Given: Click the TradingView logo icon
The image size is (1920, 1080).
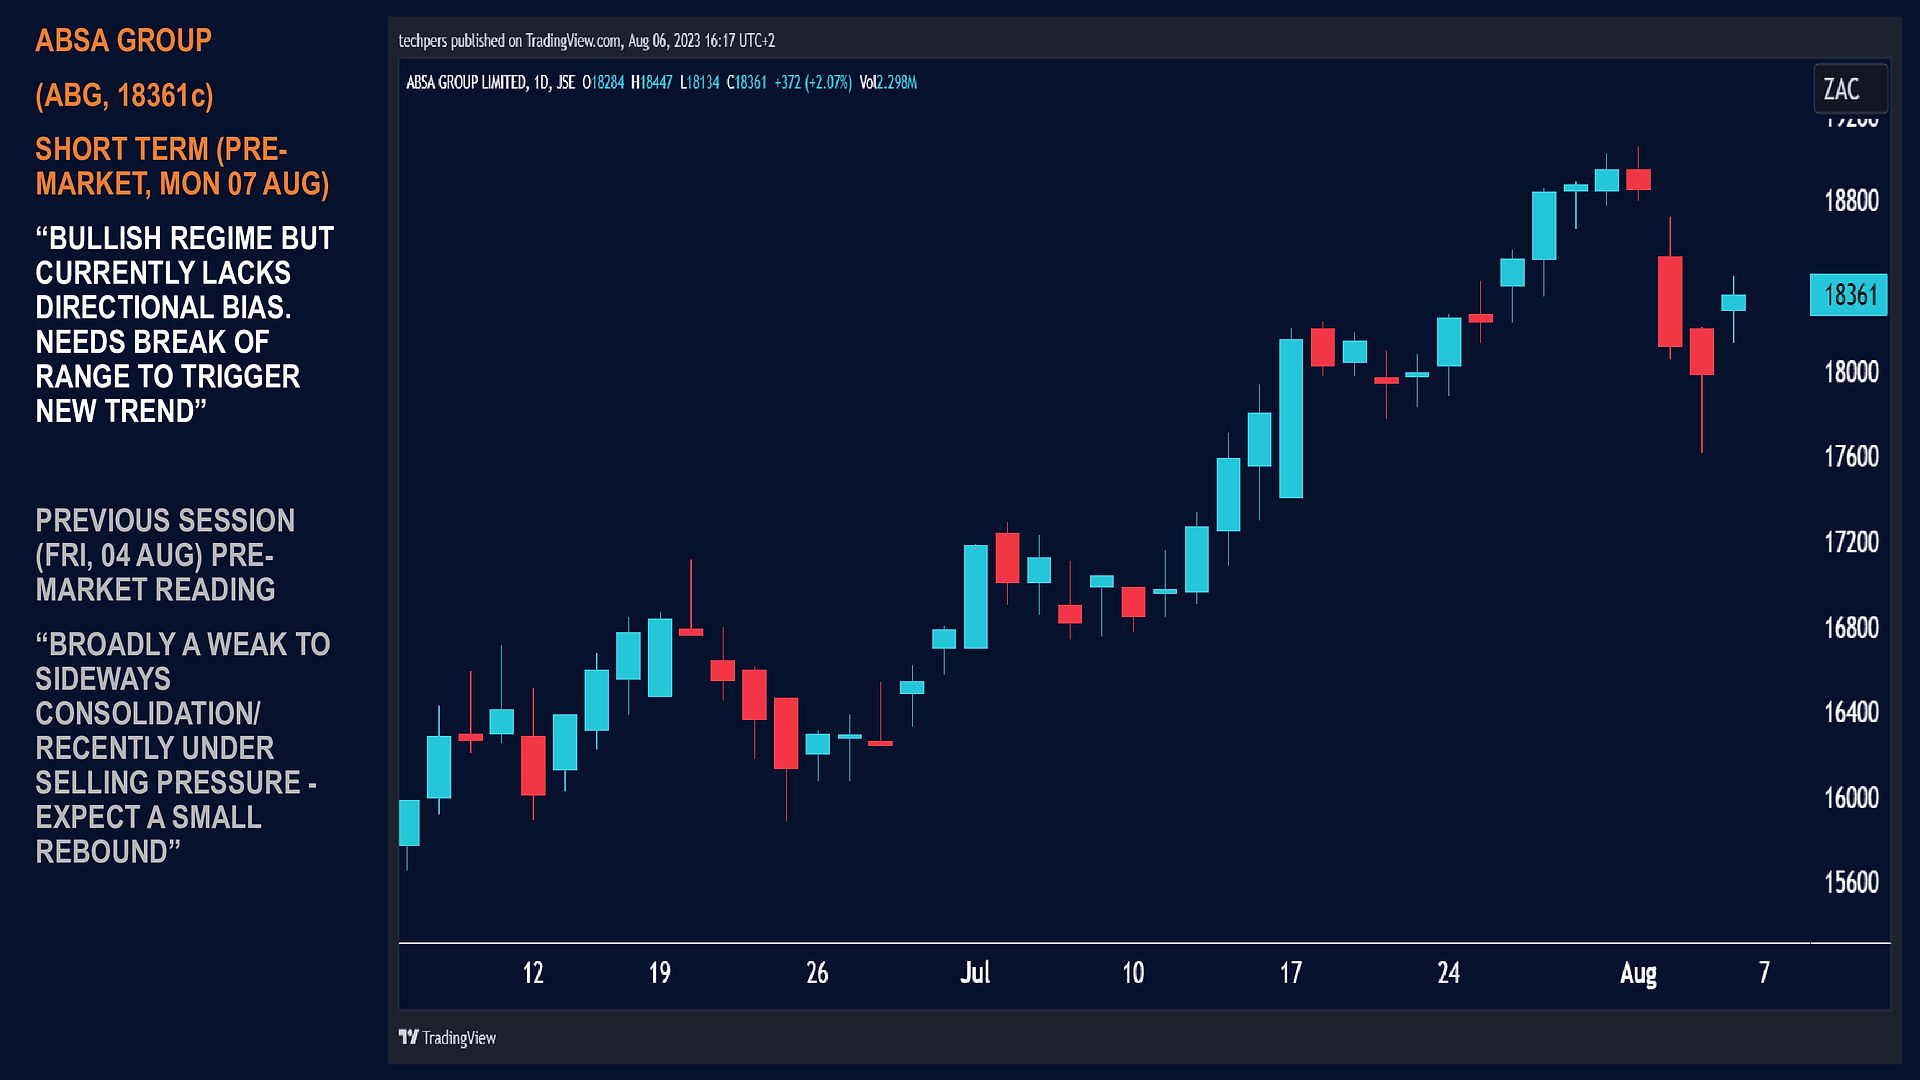Looking at the screenshot, I should (x=408, y=1037).
